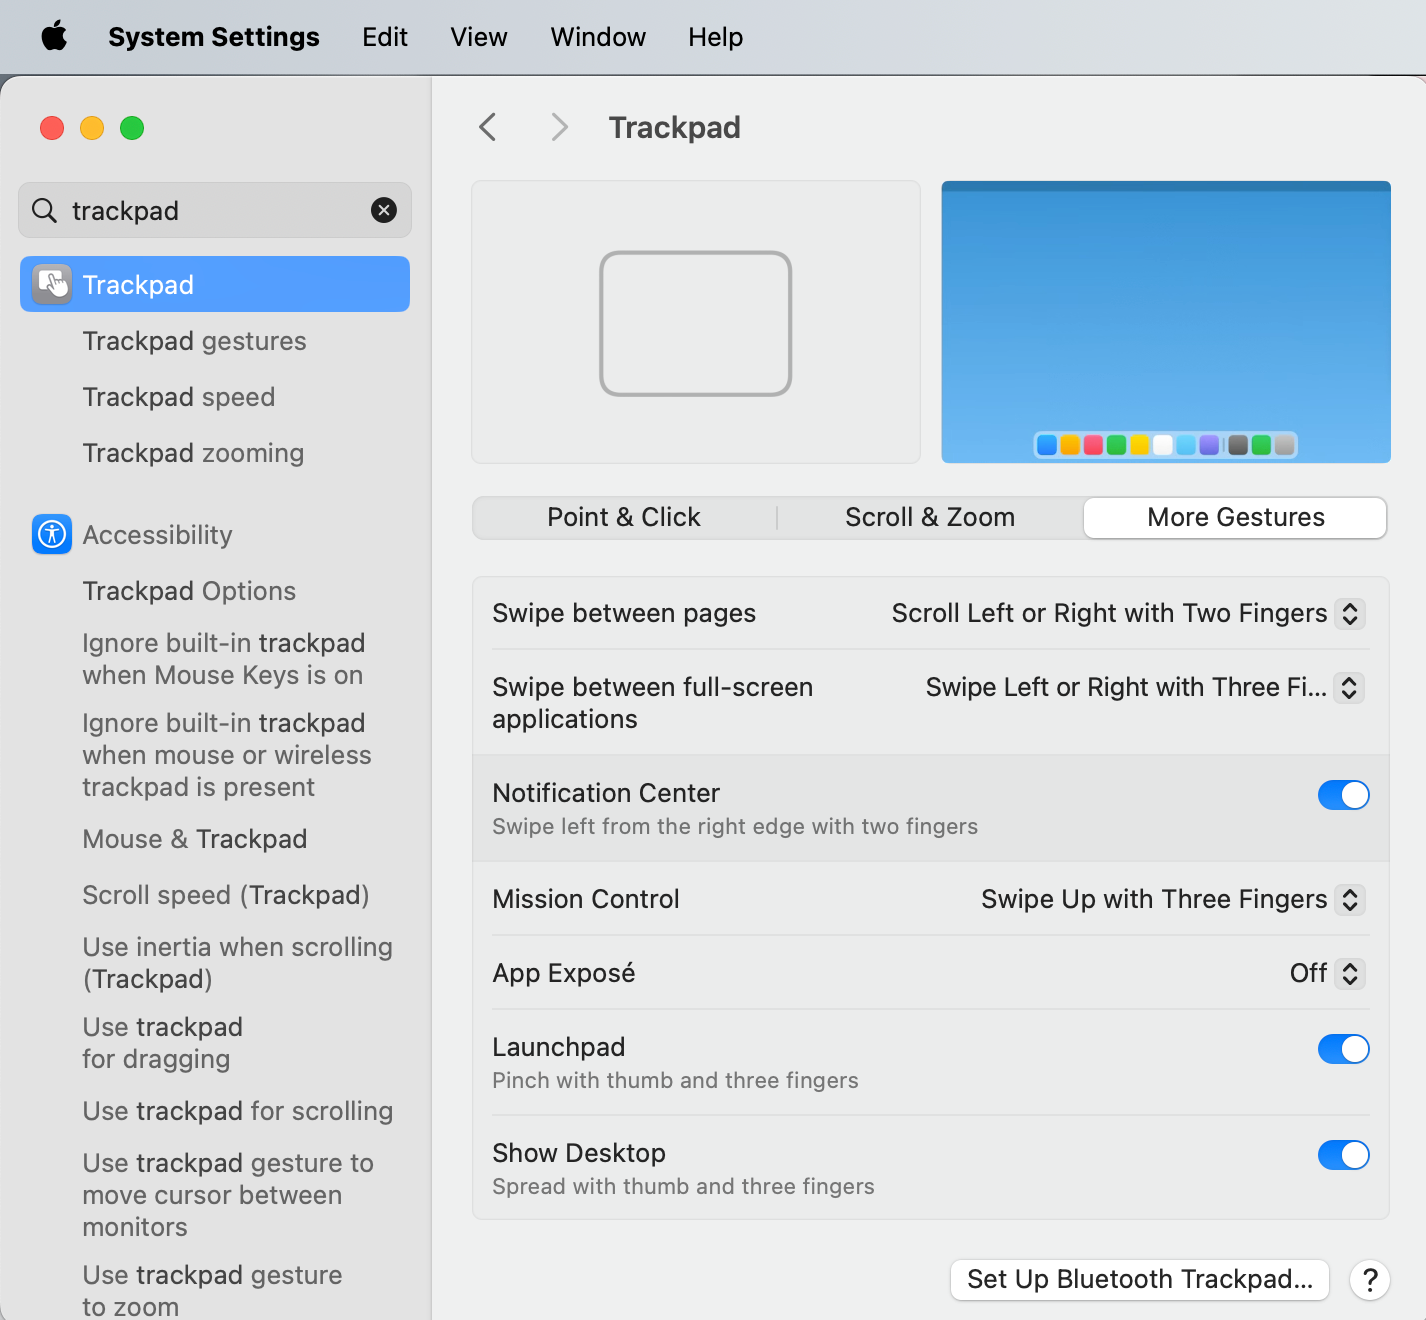Select Trackpad speed search result

(179, 397)
